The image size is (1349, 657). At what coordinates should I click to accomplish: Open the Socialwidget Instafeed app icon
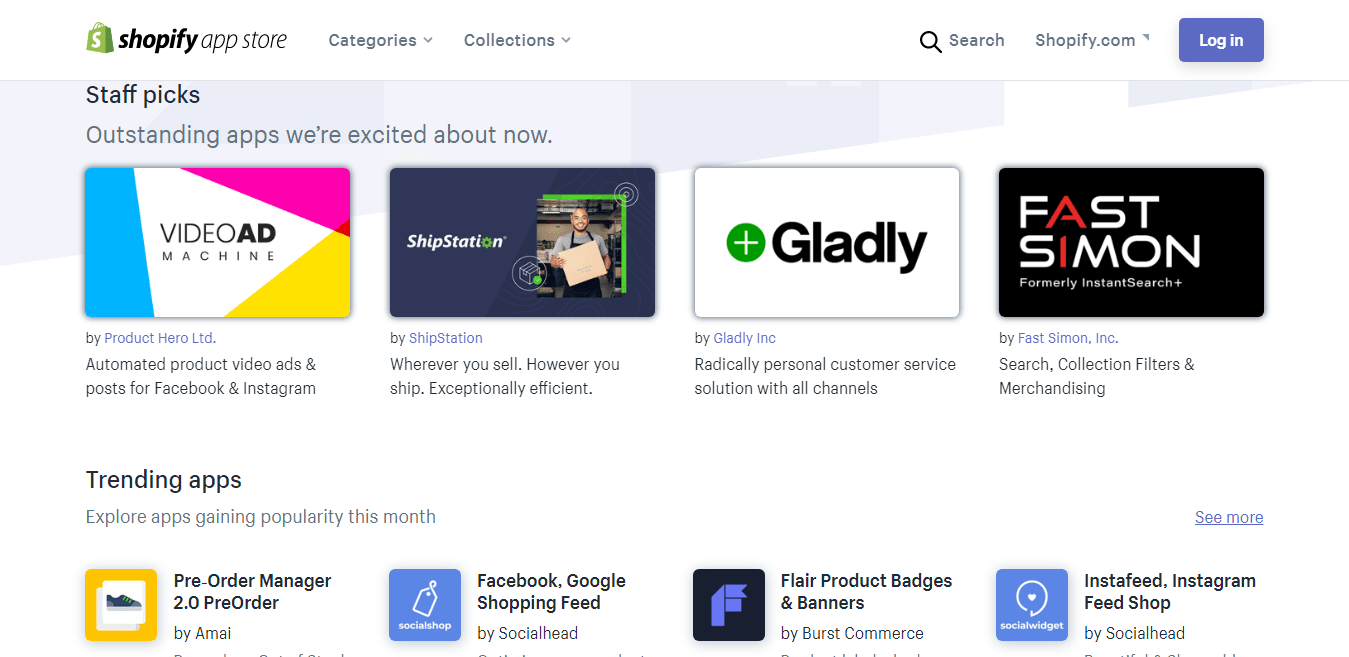point(1032,605)
